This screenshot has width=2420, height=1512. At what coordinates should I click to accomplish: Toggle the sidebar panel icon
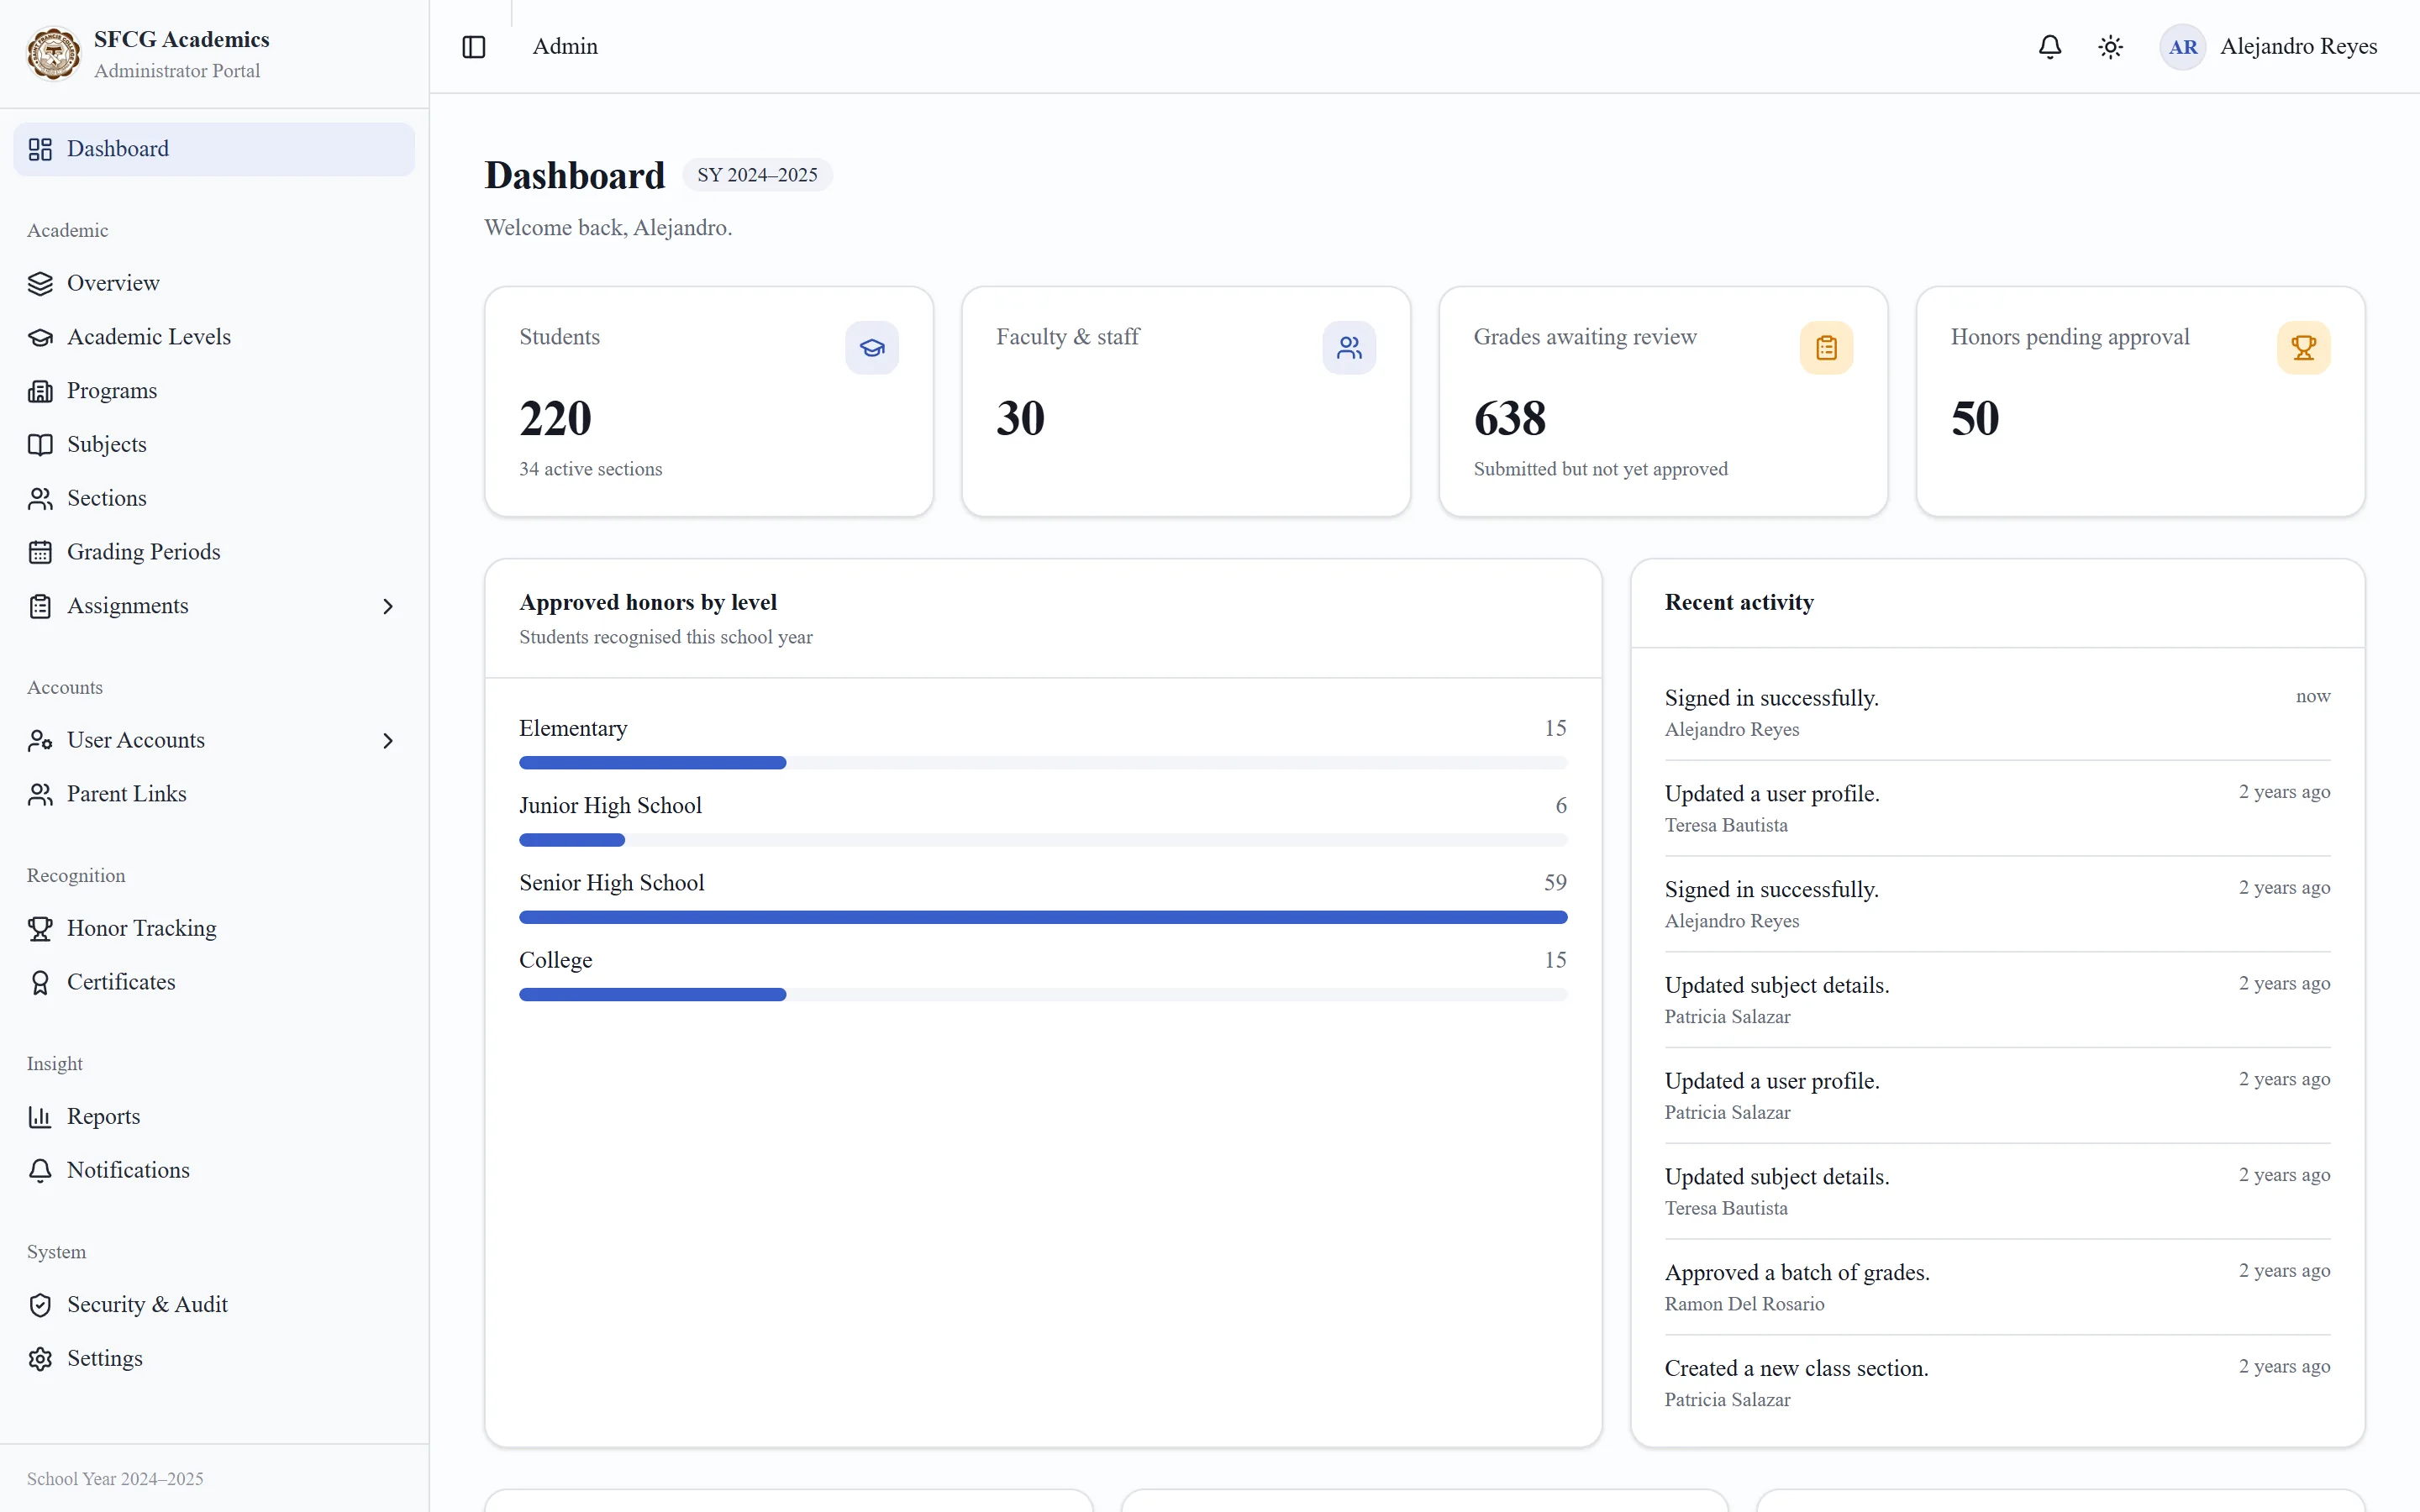474,47
